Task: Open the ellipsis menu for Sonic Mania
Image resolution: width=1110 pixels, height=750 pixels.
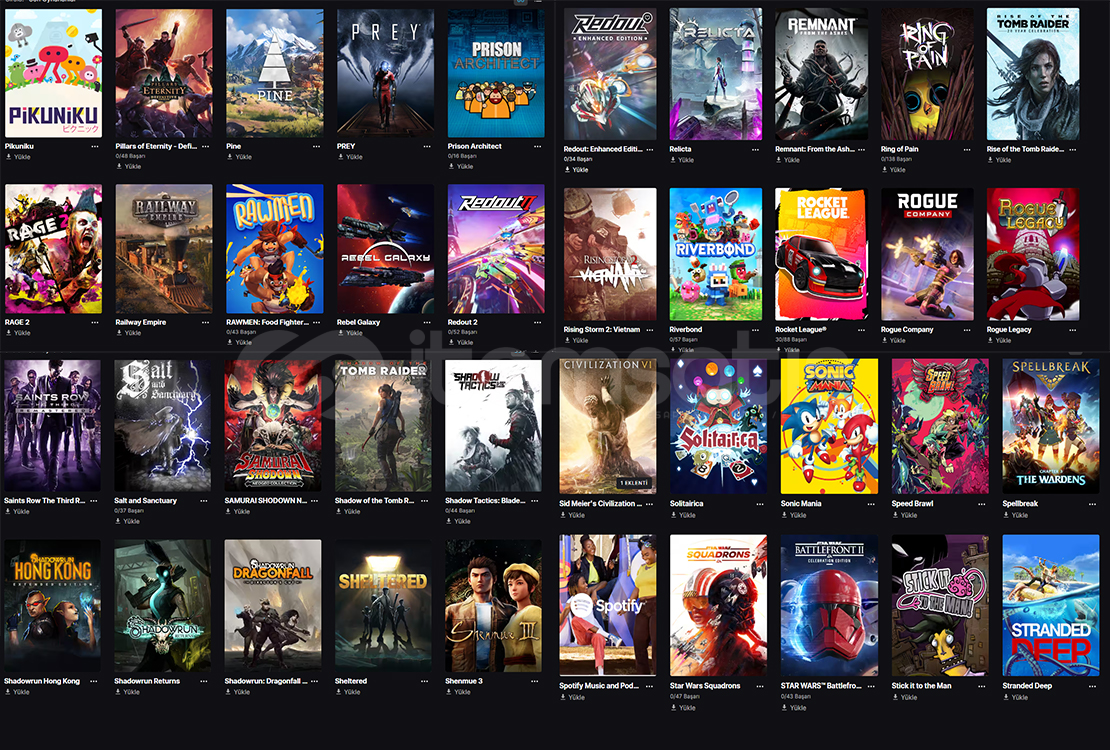Action: coord(871,504)
